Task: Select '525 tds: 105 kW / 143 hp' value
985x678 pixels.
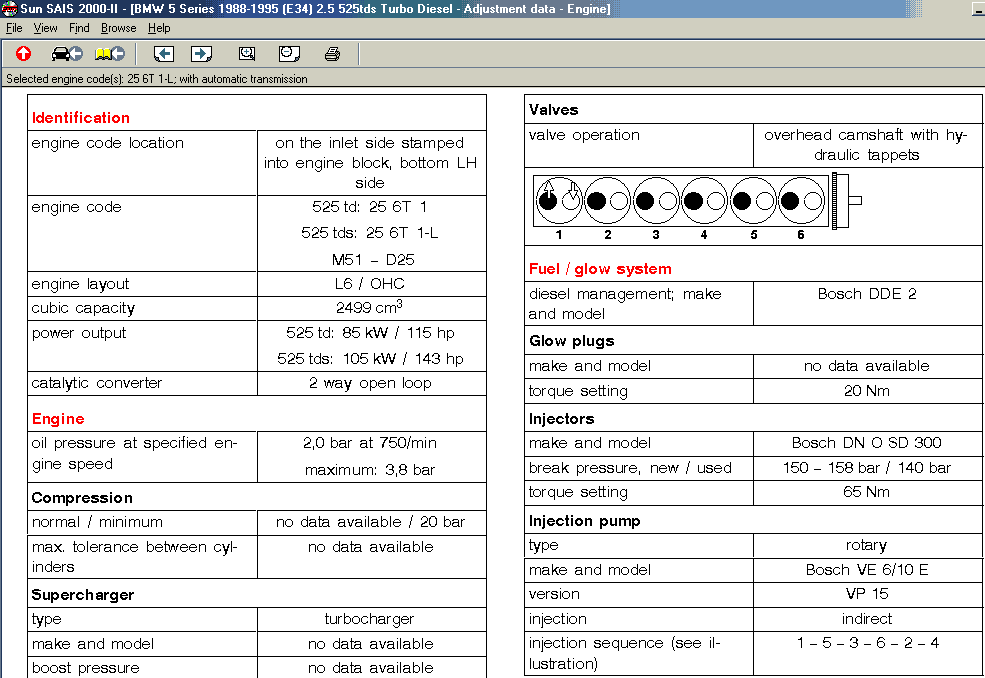Action: click(370, 359)
